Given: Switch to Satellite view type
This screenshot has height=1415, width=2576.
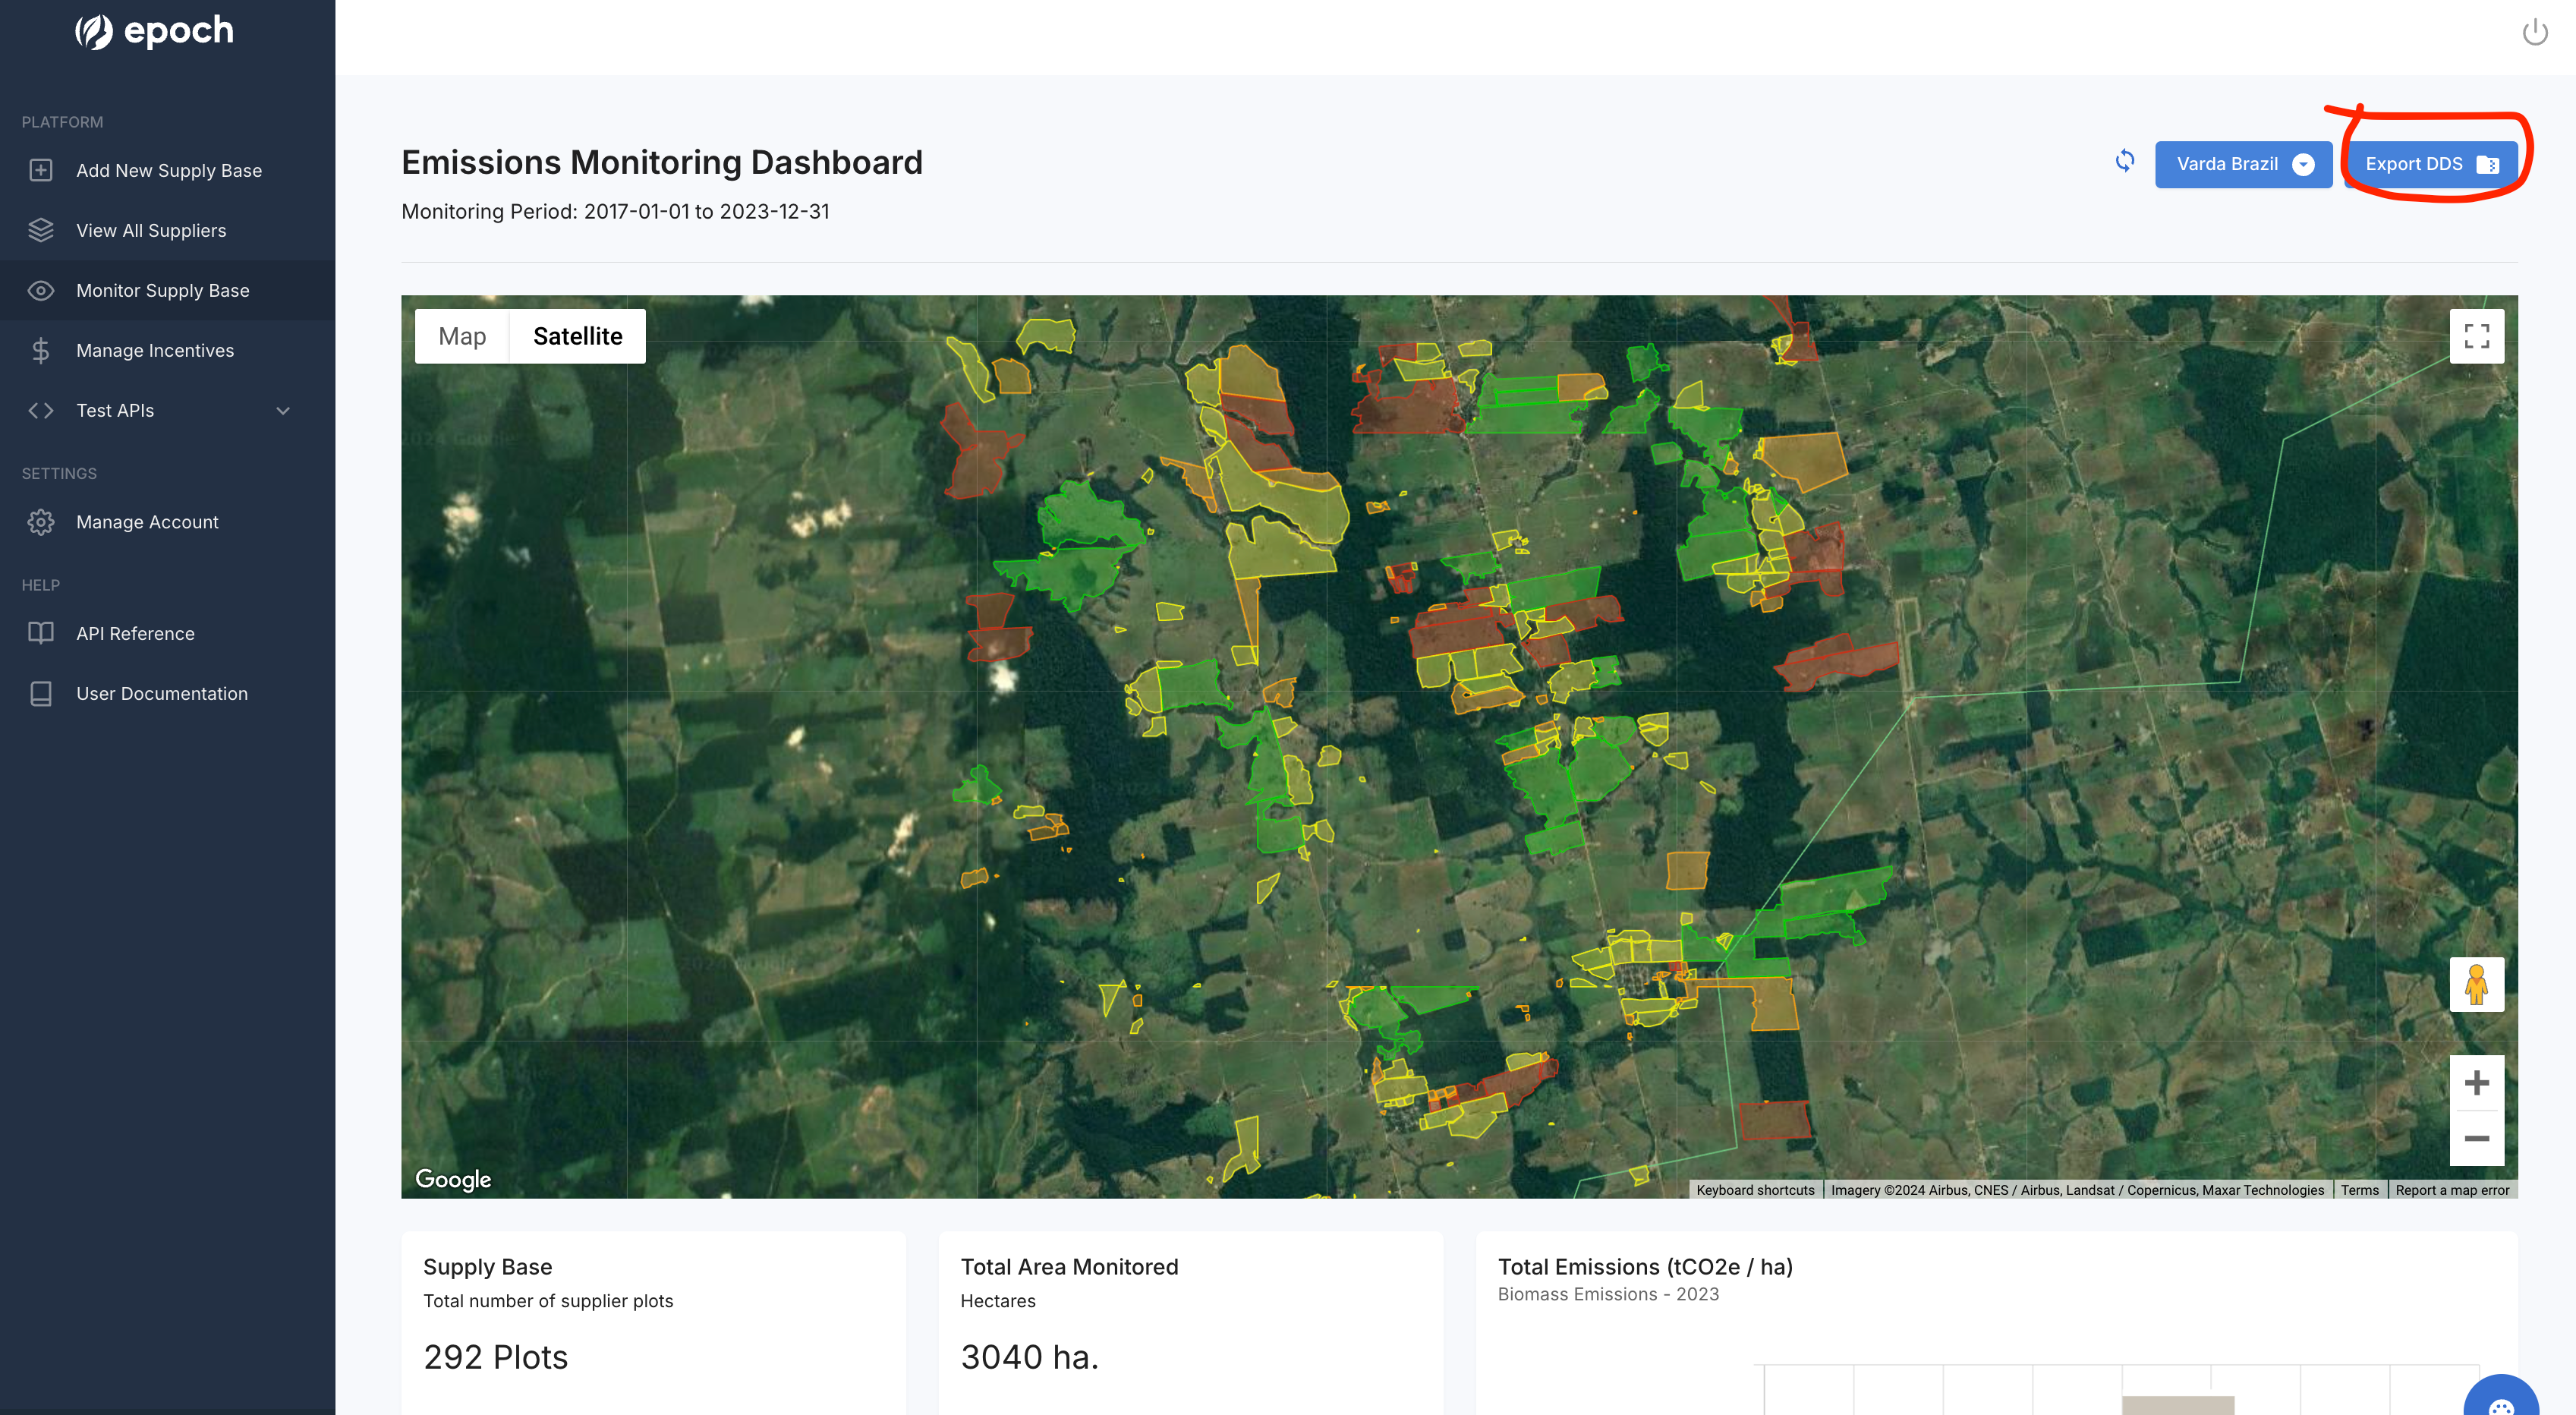Looking at the screenshot, I should [577, 336].
